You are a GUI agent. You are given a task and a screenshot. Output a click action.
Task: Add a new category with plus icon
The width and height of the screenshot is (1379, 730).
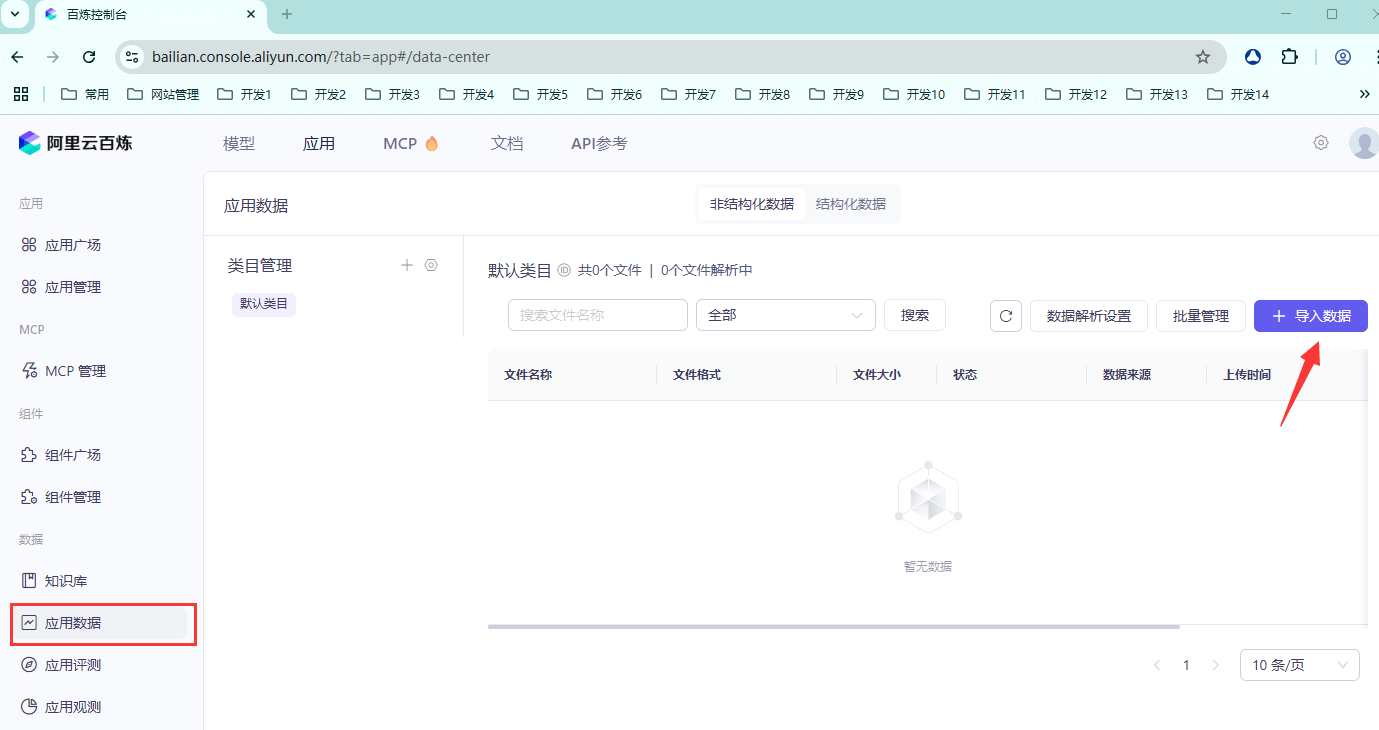click(x=407, y=265)
